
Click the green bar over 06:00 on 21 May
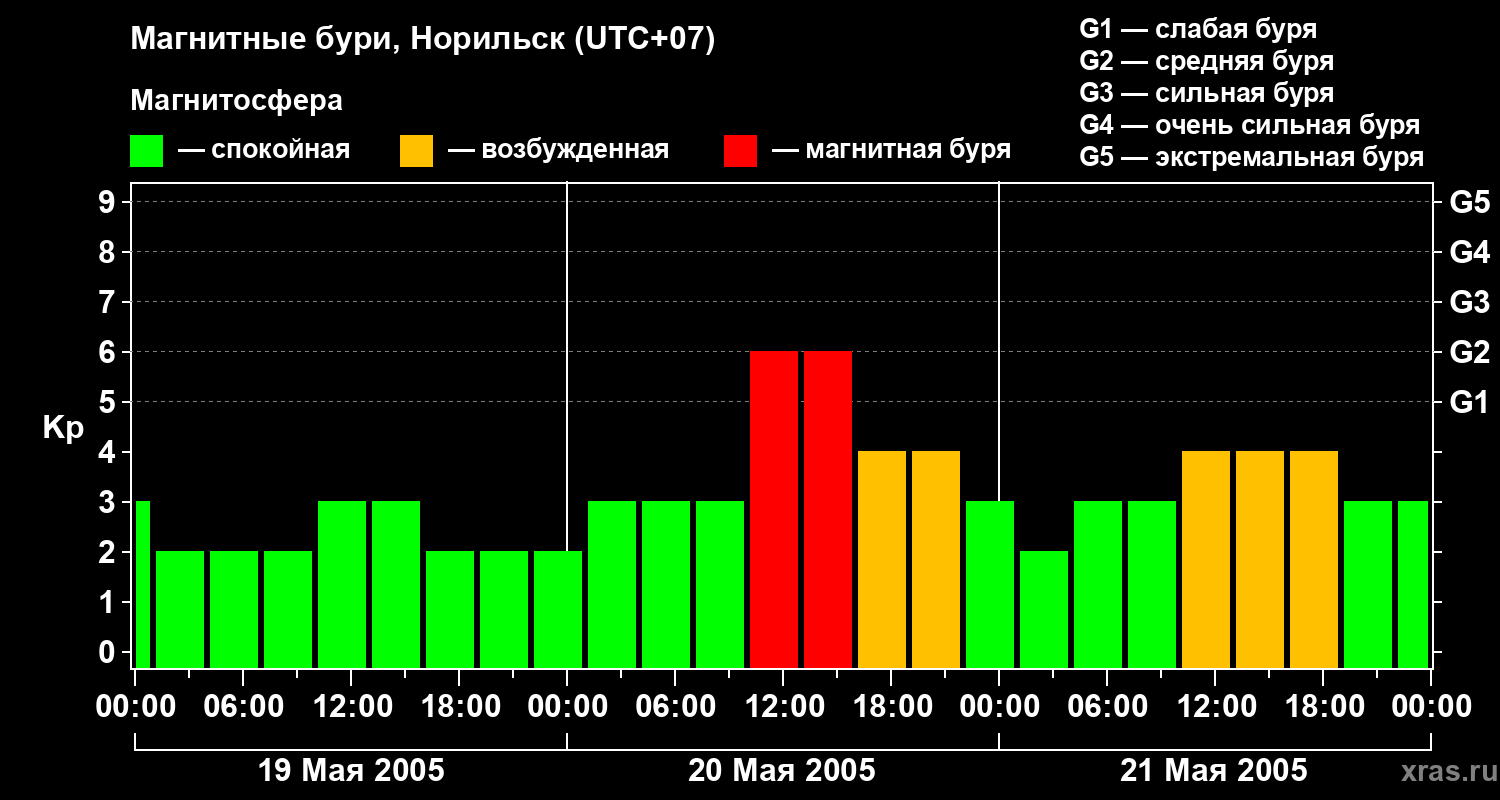coord(1098,584)
